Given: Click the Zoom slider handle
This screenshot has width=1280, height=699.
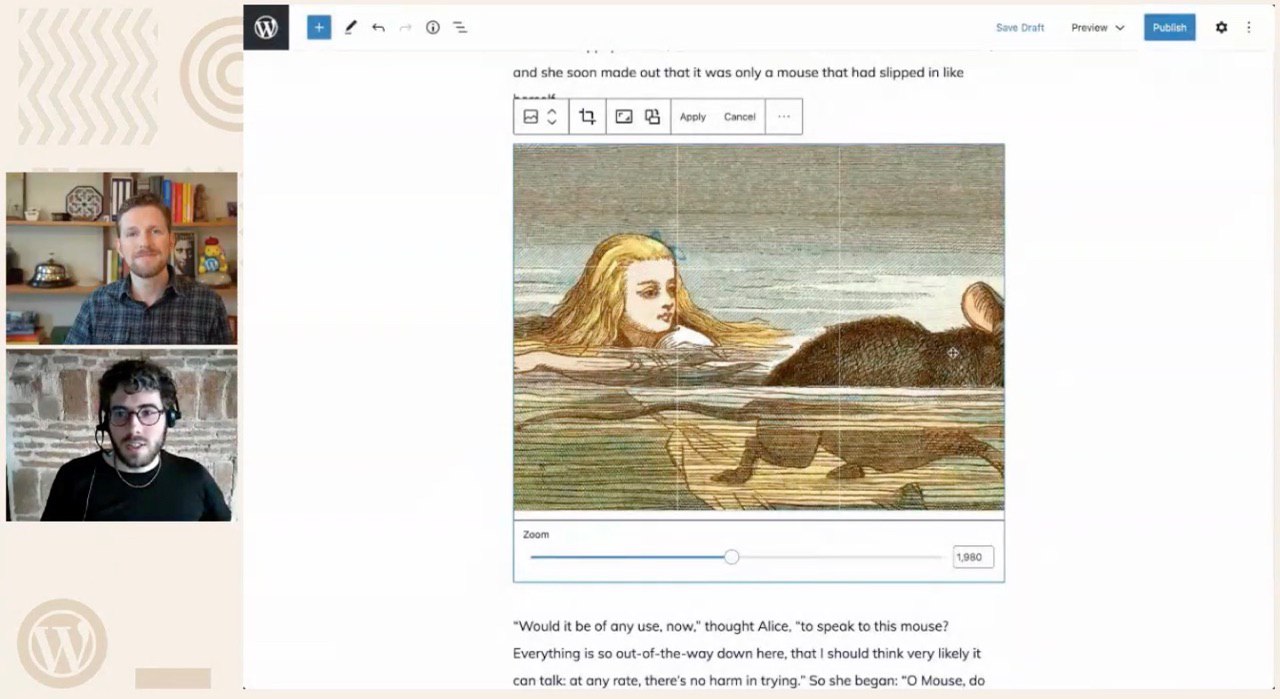Looking at the screenshot, I should pos(732,557).
